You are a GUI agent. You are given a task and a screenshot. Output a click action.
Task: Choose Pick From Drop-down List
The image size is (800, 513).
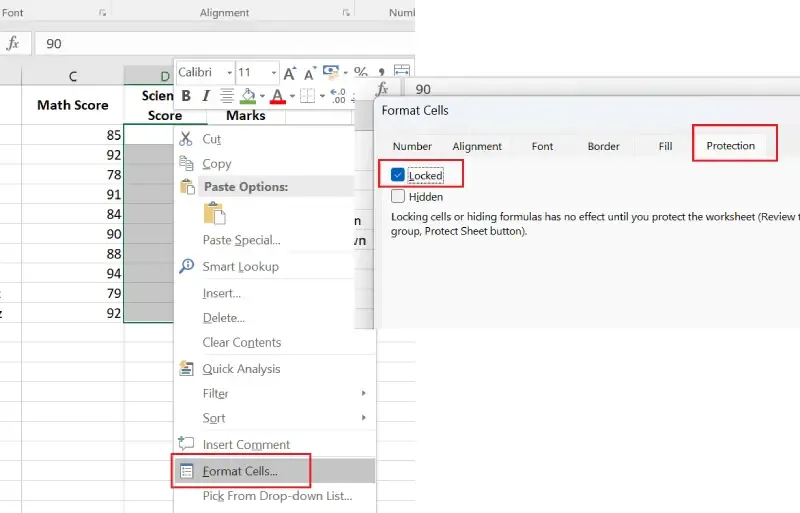[x=277, y=496]
